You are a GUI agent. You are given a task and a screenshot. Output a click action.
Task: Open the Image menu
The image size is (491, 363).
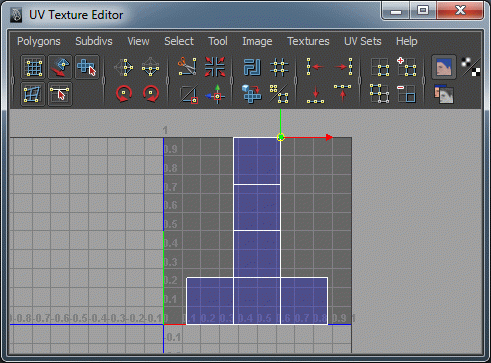point(257,41)
